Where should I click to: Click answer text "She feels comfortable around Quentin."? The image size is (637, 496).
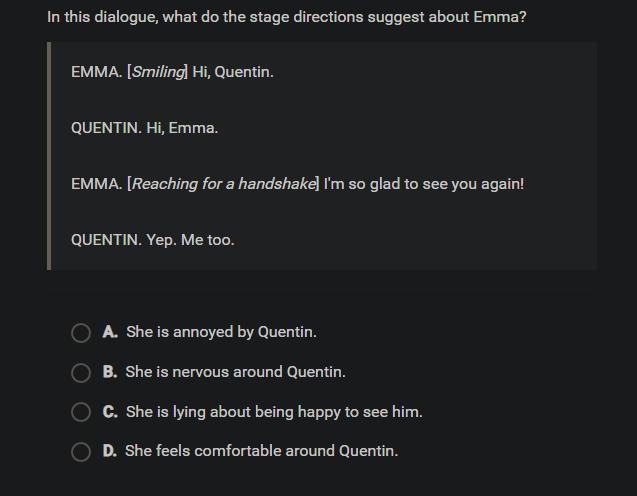pos(261,451)
